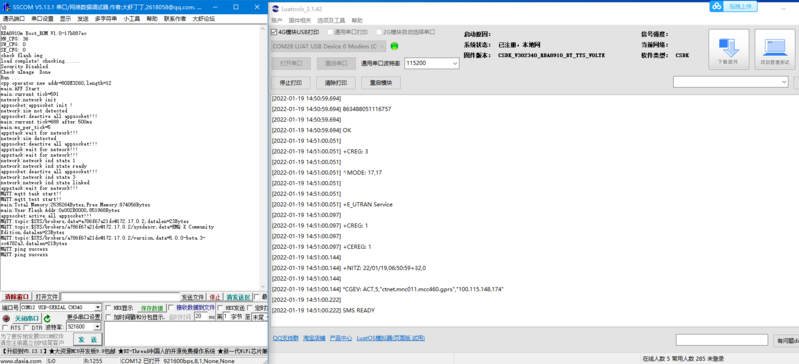Image resolution: width=799 pixels, height=364 pixels.
Task: Click the SSCOM app icon in title bar
Action: tap(6, 7)
